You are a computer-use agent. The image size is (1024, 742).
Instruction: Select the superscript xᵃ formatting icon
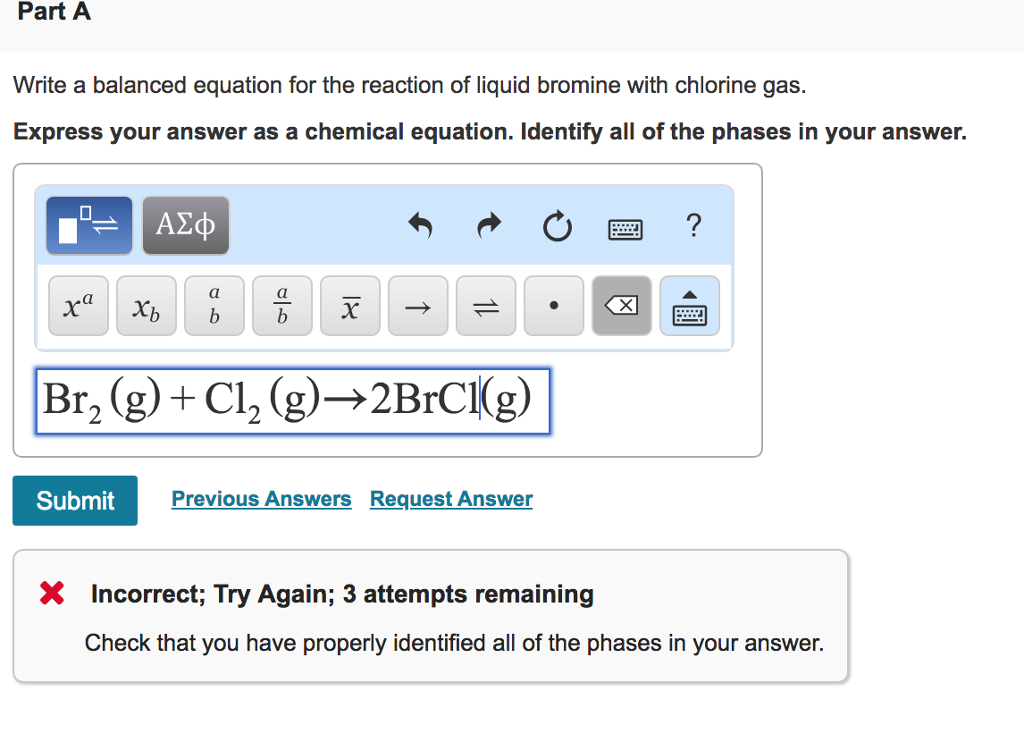coord(78,306)
